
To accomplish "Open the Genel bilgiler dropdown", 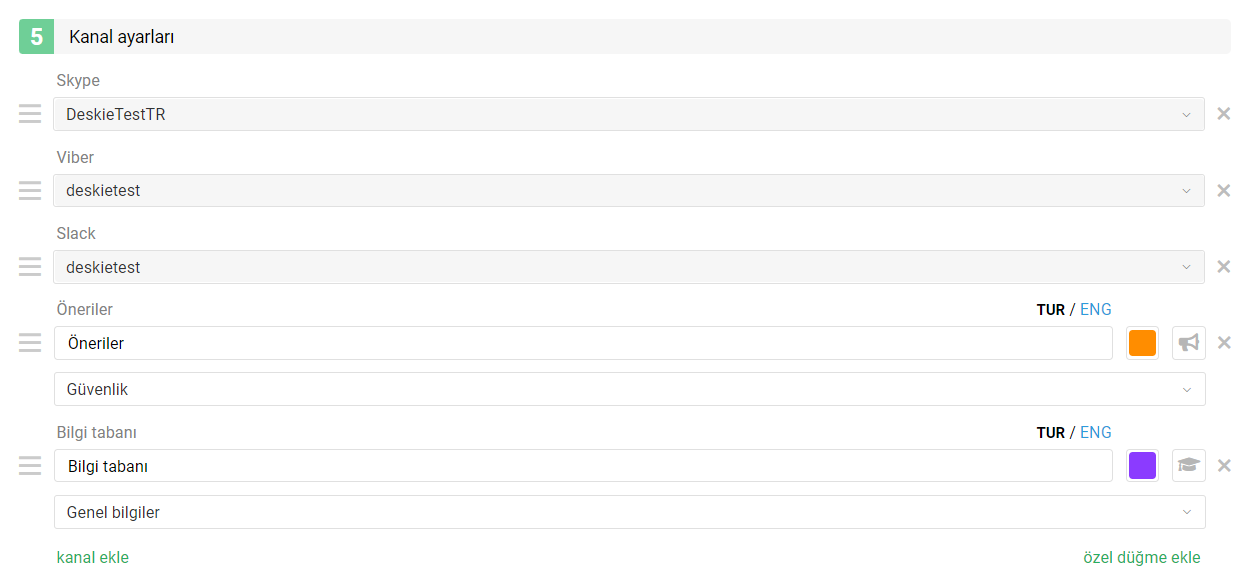I will coord(629,512).
